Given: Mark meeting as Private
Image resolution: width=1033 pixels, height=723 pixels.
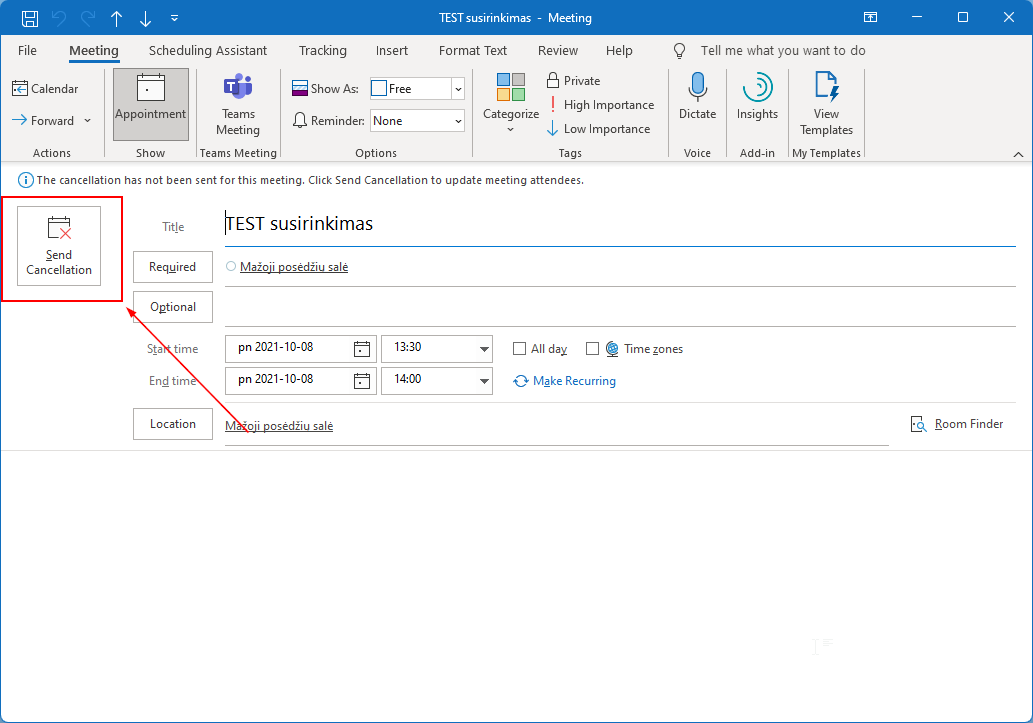Looking at the screenshot, I should tap(573, 81).
